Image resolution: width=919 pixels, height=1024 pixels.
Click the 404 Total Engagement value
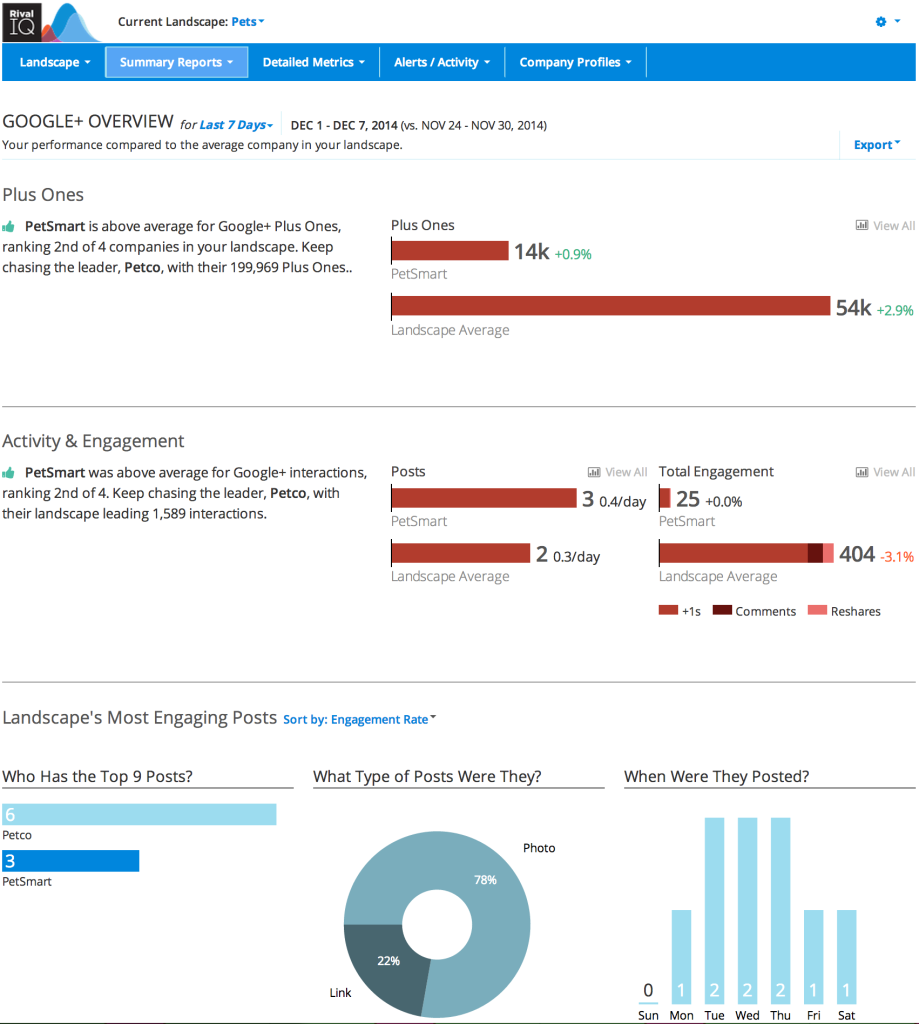pos(857,554)
